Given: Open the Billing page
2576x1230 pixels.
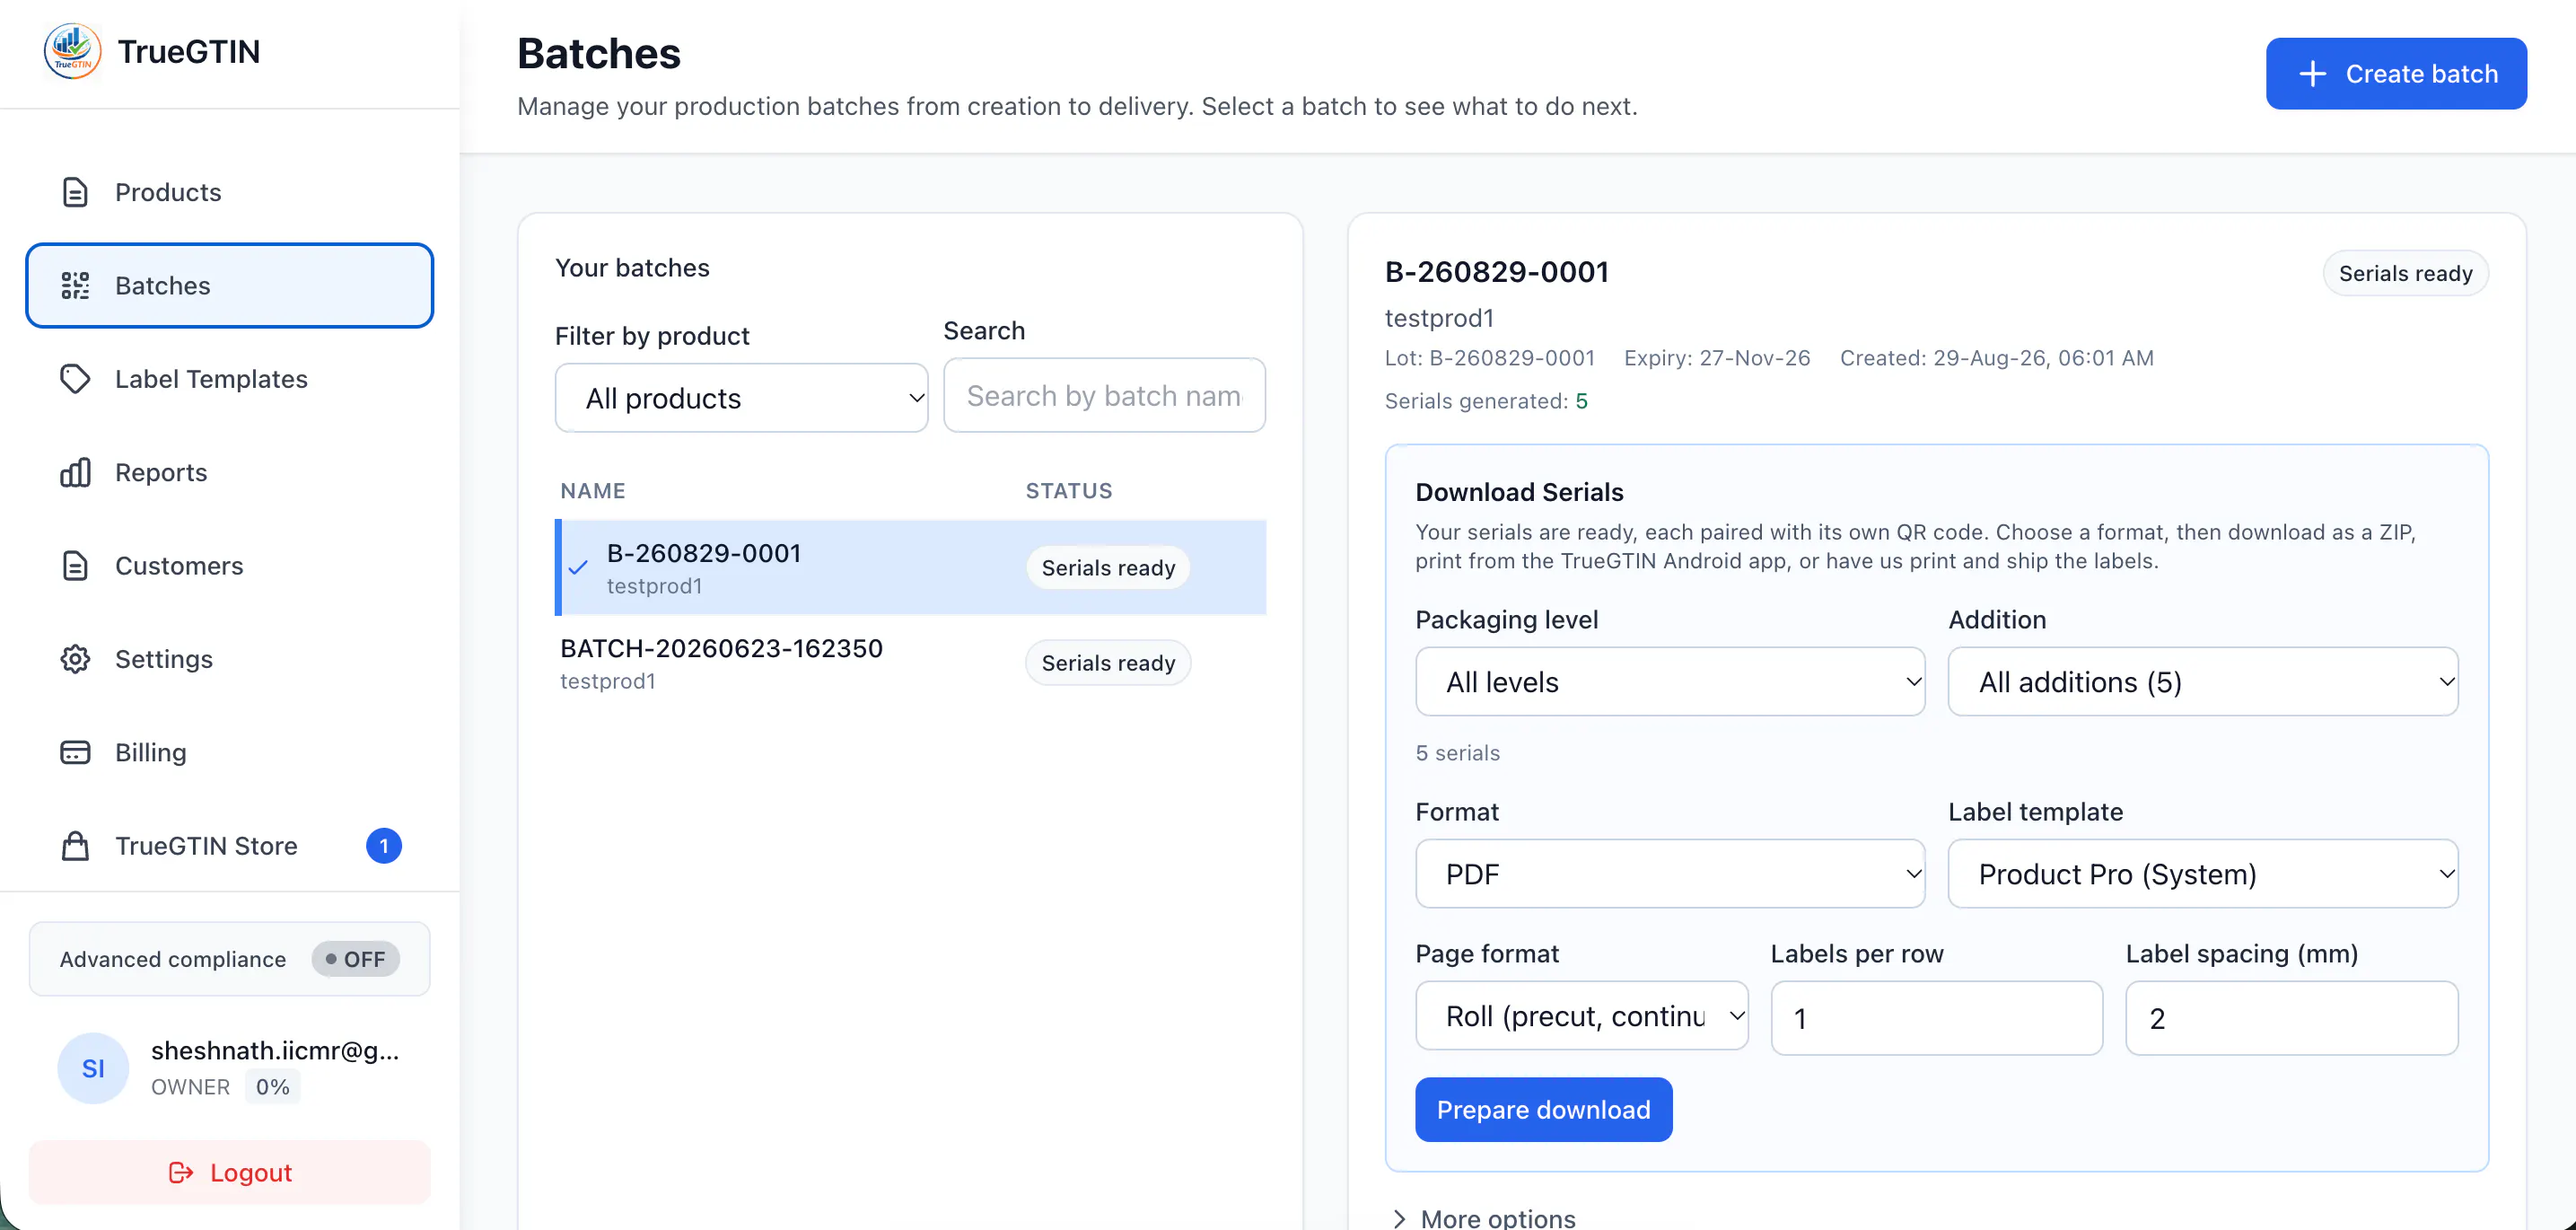Looking at the screenshot, I should point(230,752).
